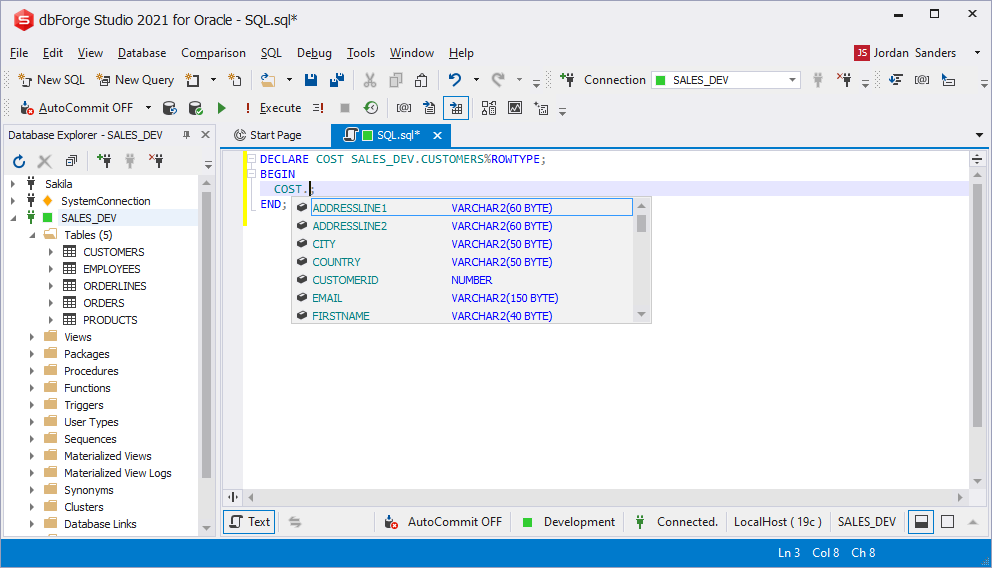
Task: Expand the Sakila connection node
Action: [13, 184]
